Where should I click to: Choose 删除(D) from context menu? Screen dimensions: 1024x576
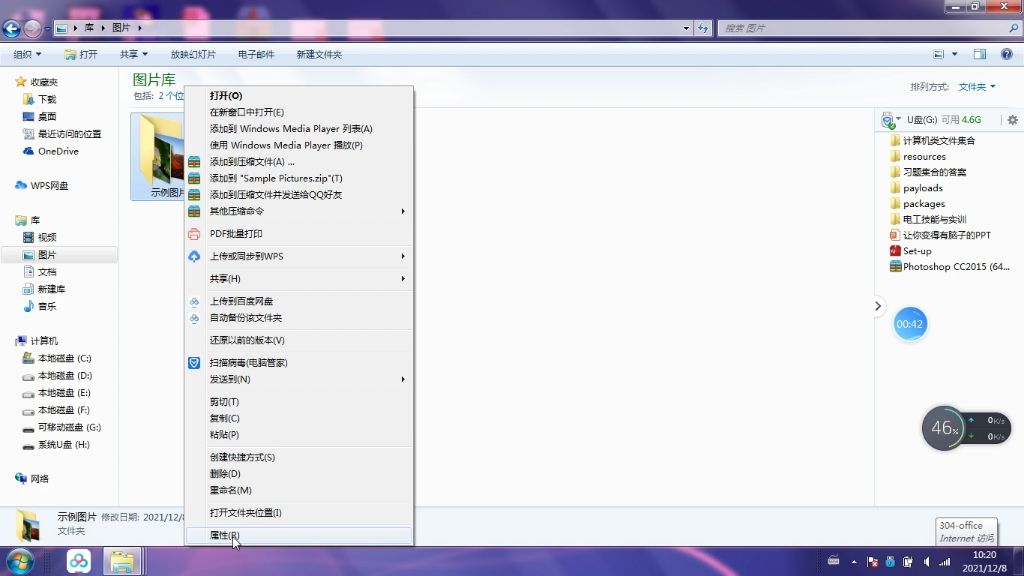click(x=299, y=473)
